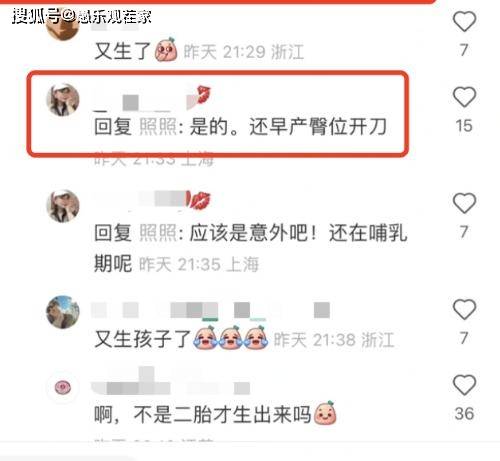The height and width of the screenshot is (461, 500).
Task: Tap the '15' like count number
Action: point(464,126)
